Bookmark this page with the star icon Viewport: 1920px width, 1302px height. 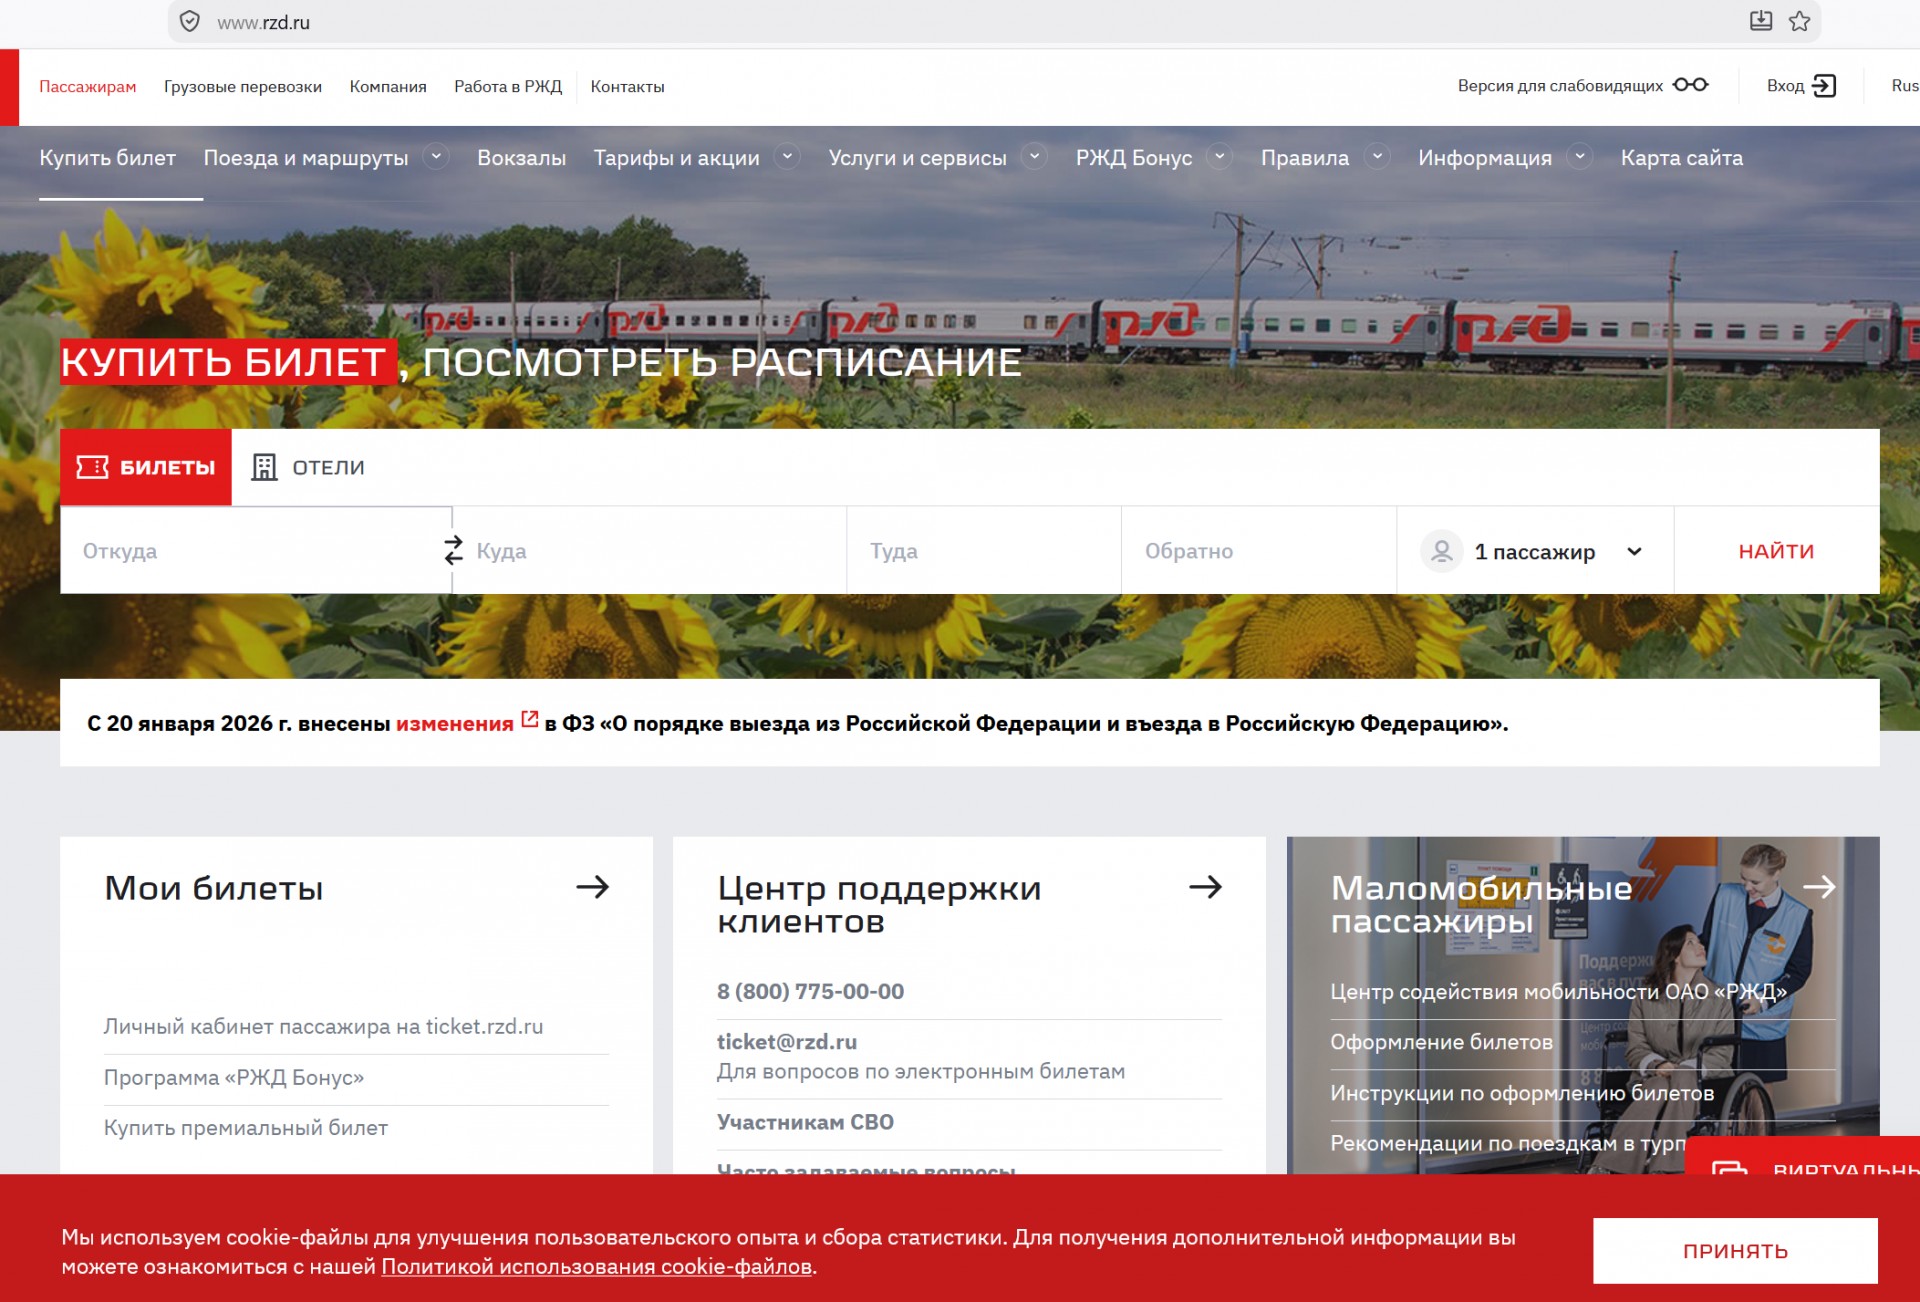pyautogui.click(x=1799, y=21)
